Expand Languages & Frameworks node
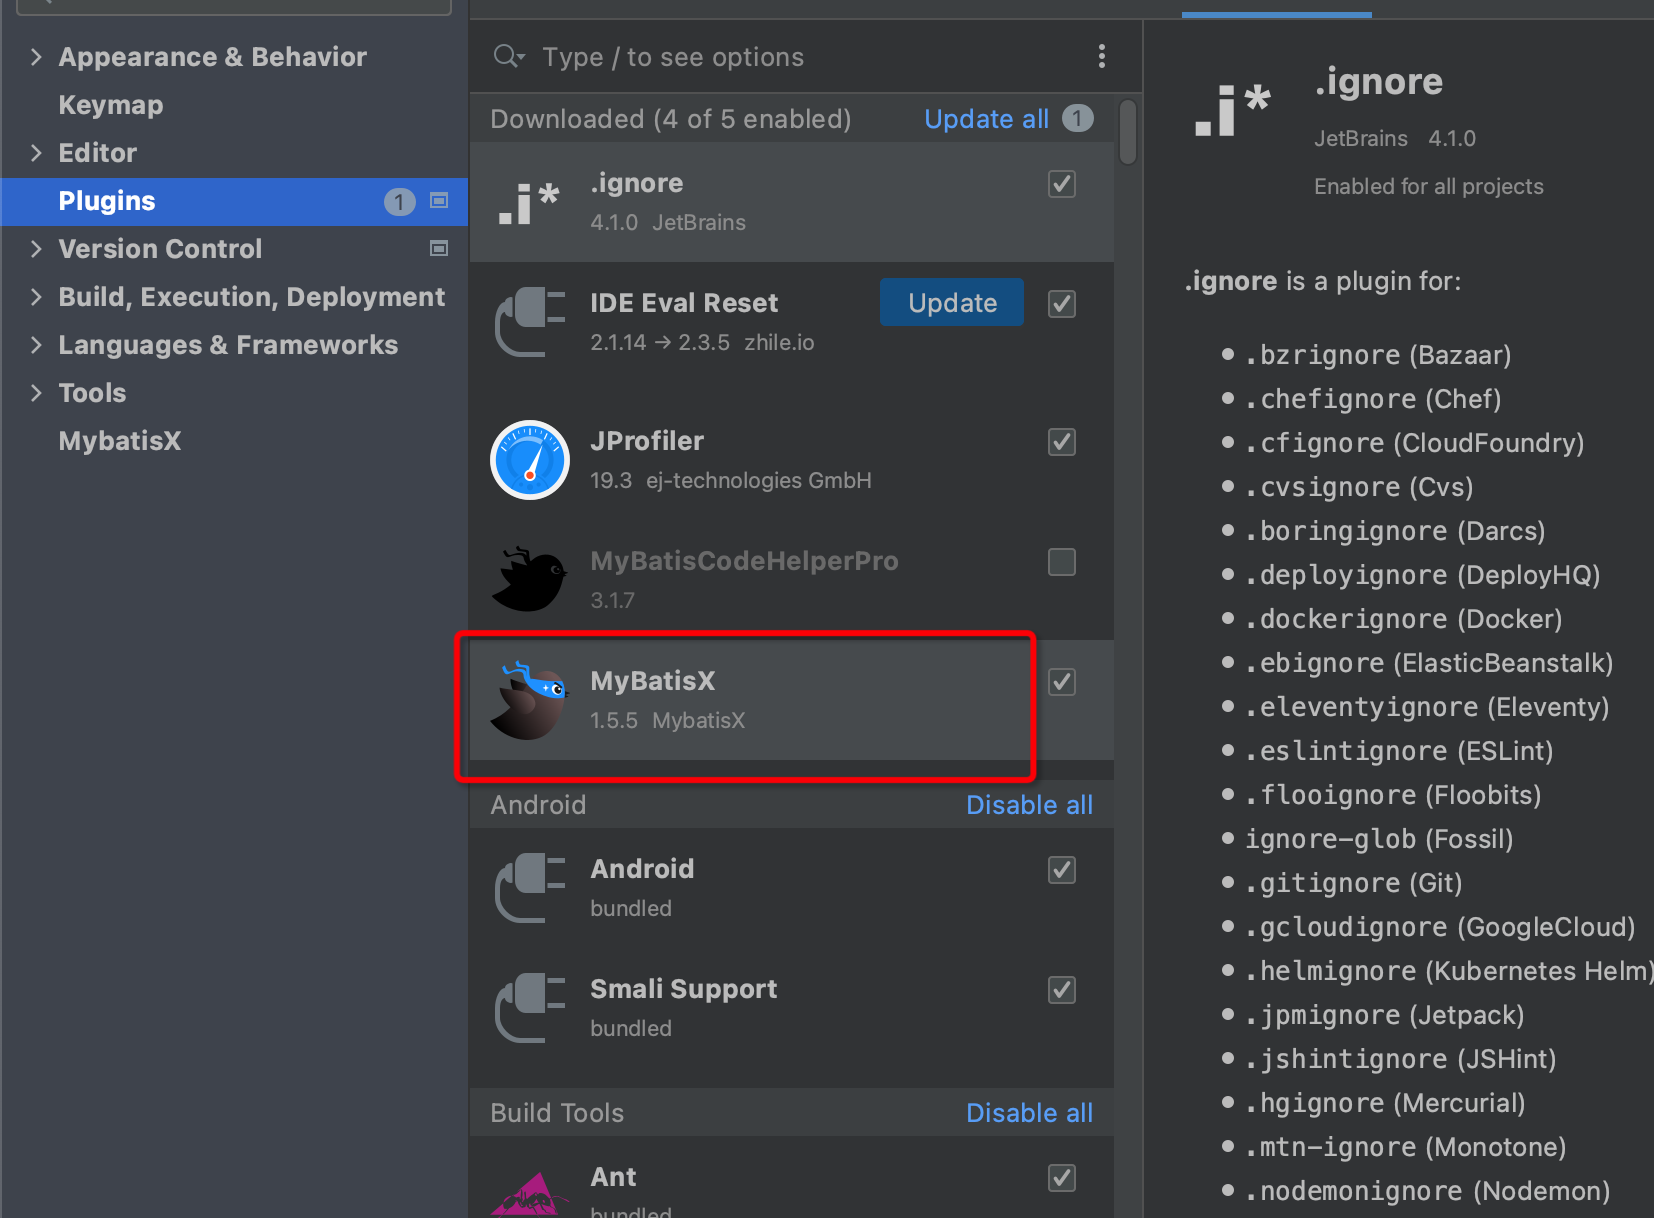Viewport: 1654px width, 1218px height. [36, 344]
